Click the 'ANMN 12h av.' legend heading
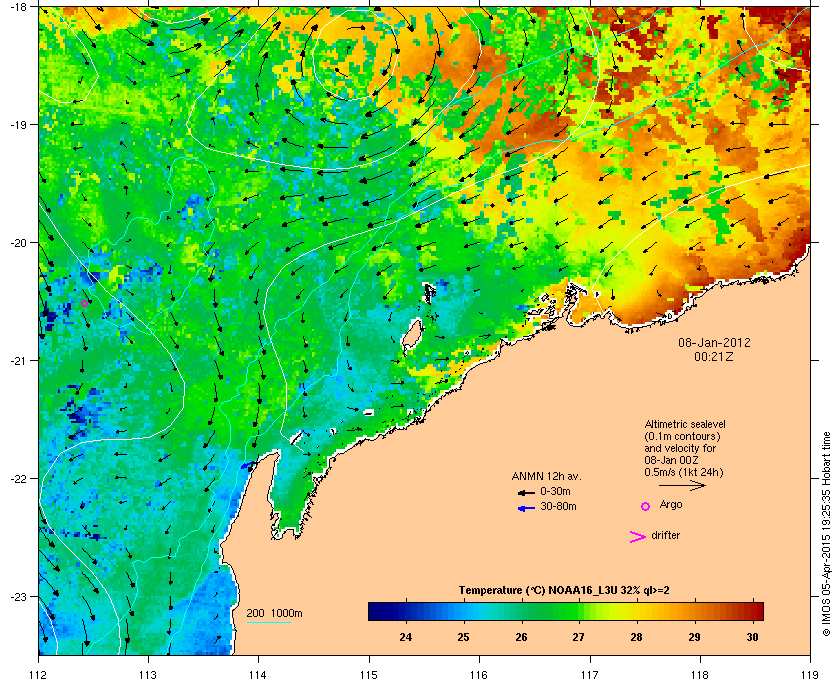The height and width of the screenshot is (680, 840). click(x=546, y=476)
